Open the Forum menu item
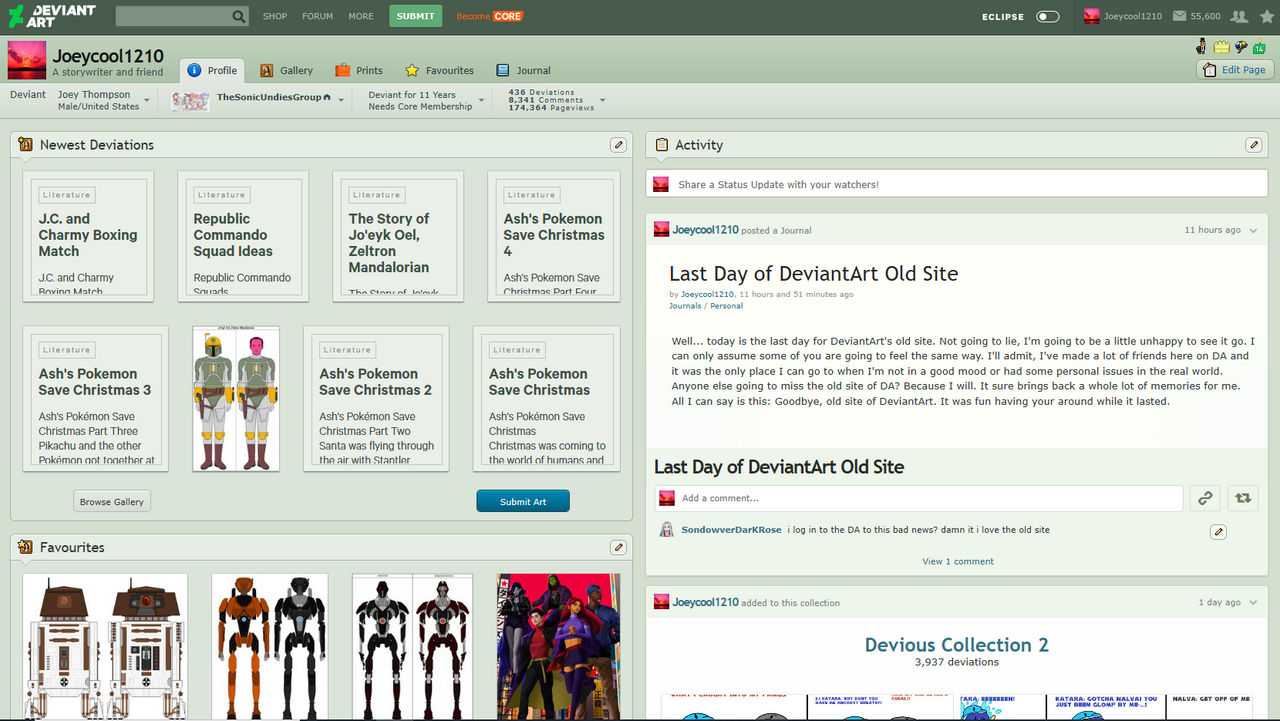The width and height of the screenshot is (1280, 721). [x=318, y=16]
